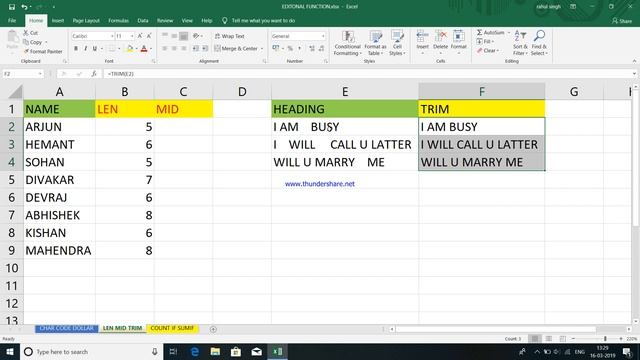The width and height of the screenshot is (640, 360).
Task: Save the workbook with the Save icon
Action: 11,7
